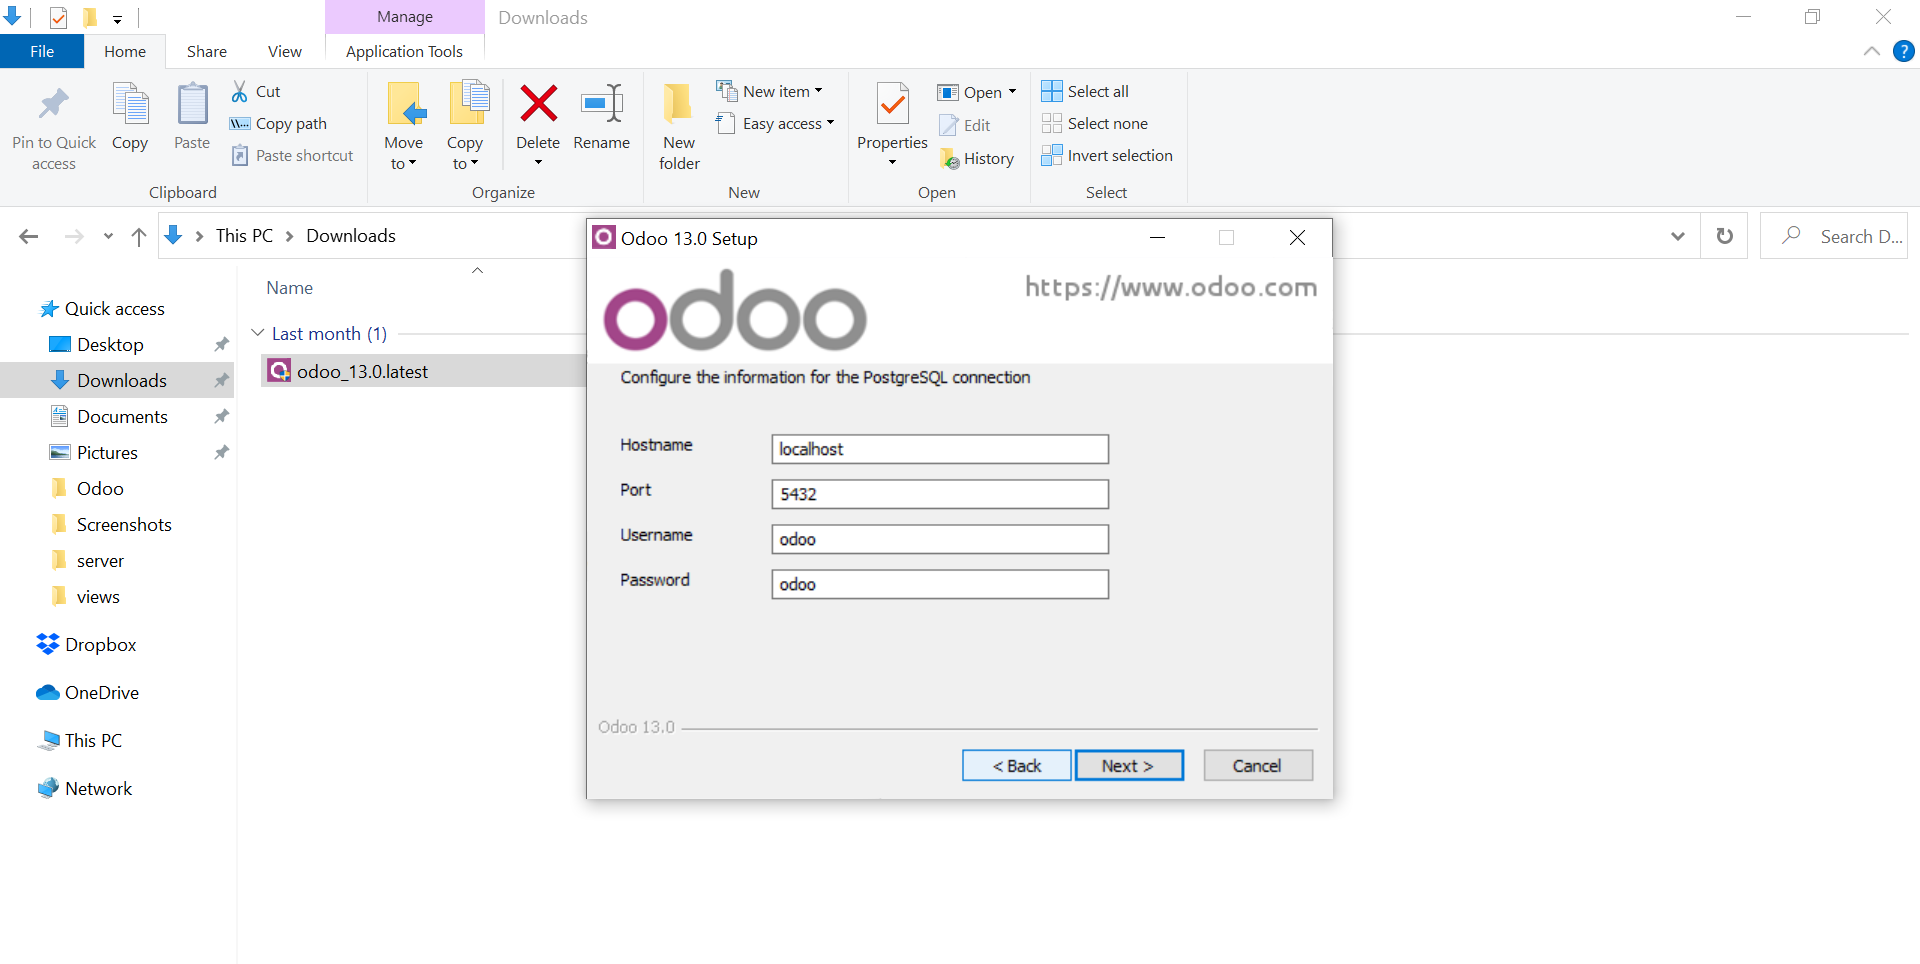Viewport: 1920px width, 964px height.
Task: Click the New folder icon
Action: click(678, 104)
